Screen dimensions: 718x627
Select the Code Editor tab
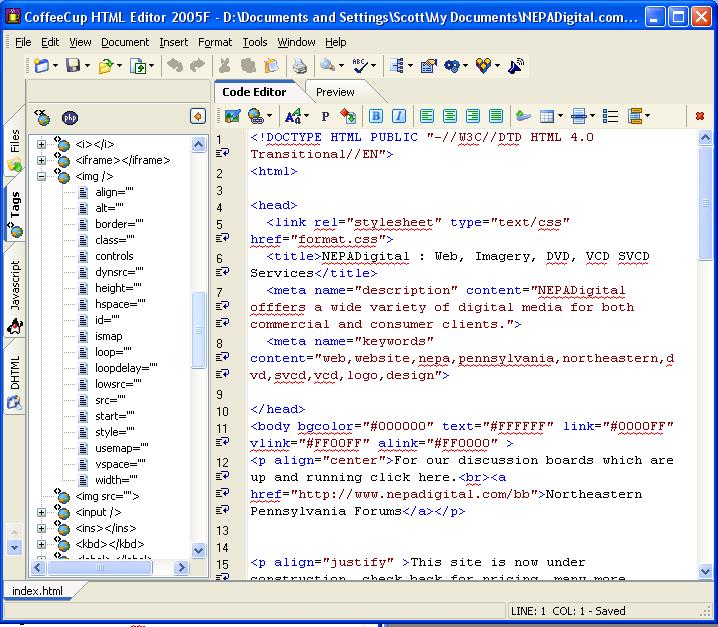click(254, 92)
